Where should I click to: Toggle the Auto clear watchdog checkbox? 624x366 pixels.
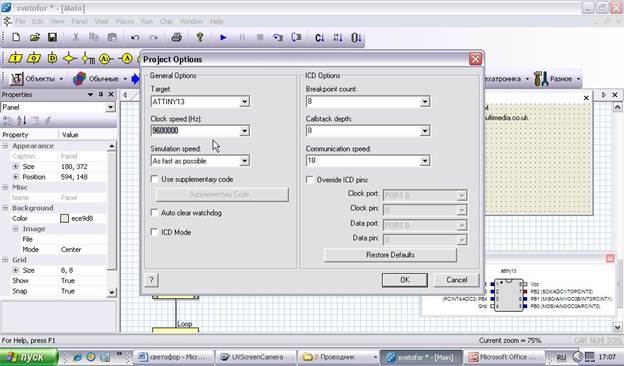click(x=154, y=212)
